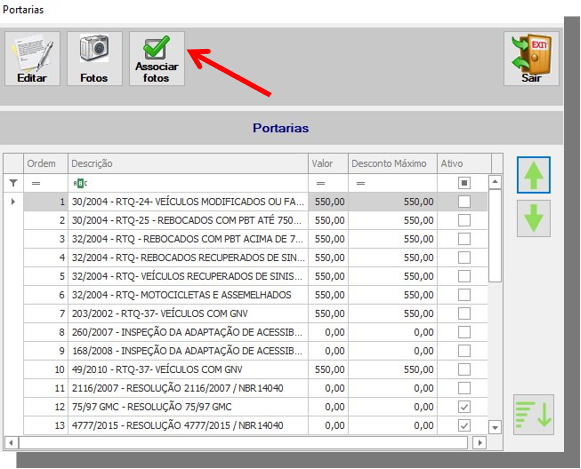
Task: Toggle Ativo checkbox for row 1
Action: point(464,202)
